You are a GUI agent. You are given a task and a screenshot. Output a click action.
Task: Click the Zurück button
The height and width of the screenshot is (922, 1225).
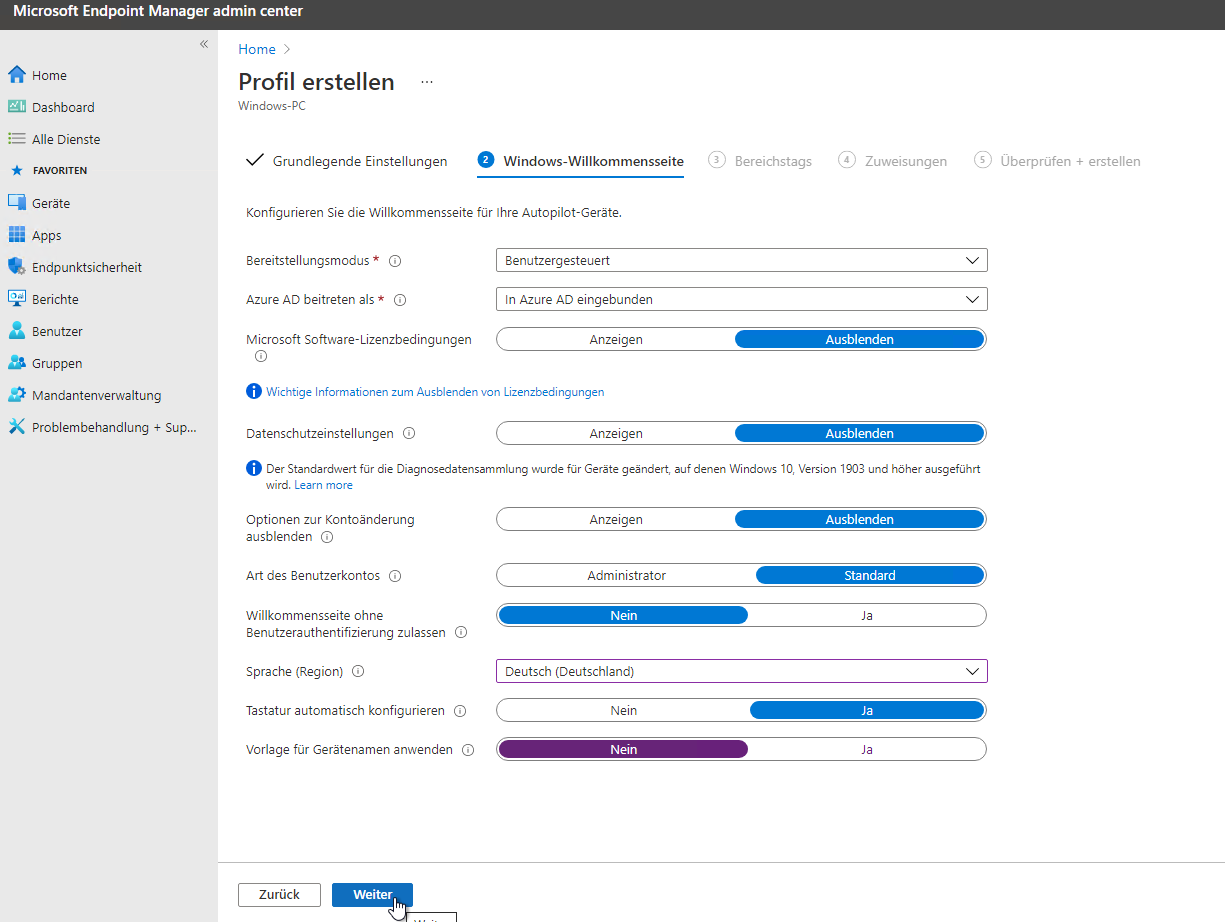coord(279,895)
